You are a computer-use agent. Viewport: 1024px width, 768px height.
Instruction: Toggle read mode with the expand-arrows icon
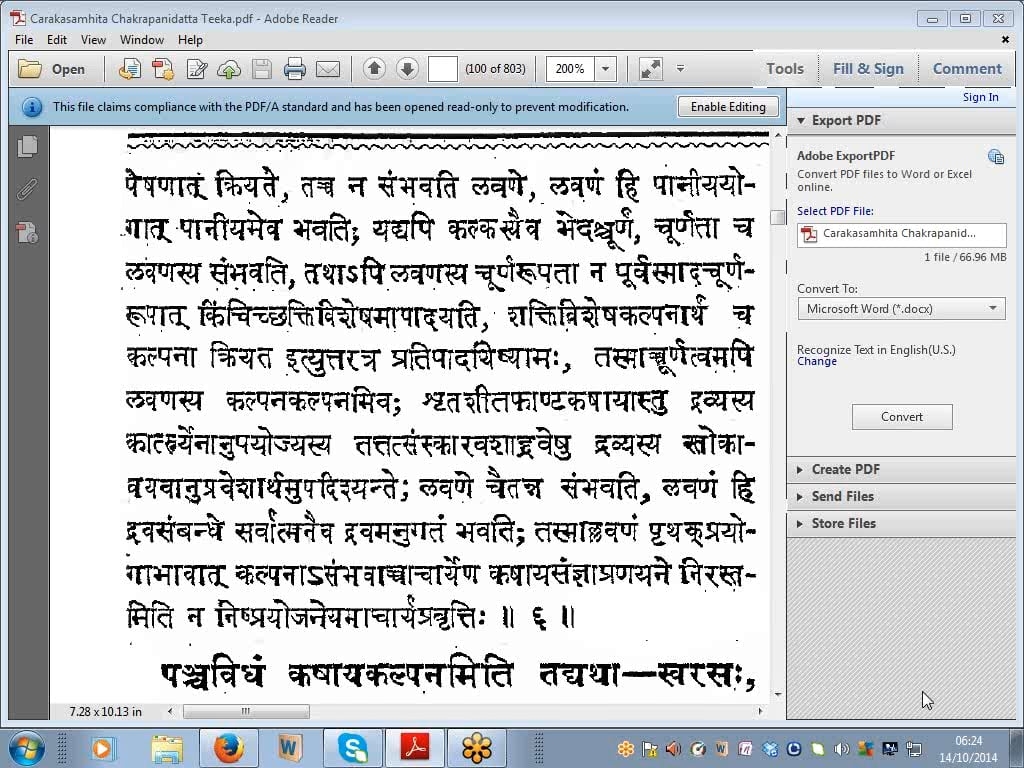[x=650, y=69]
